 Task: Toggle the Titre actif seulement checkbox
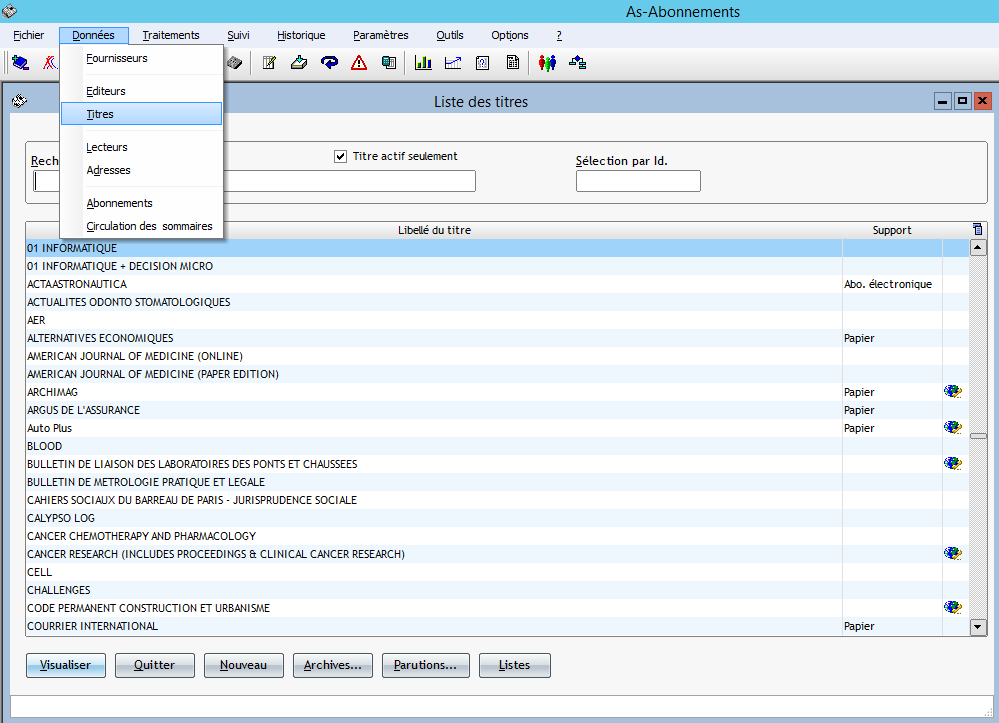(x=340, y=156)
